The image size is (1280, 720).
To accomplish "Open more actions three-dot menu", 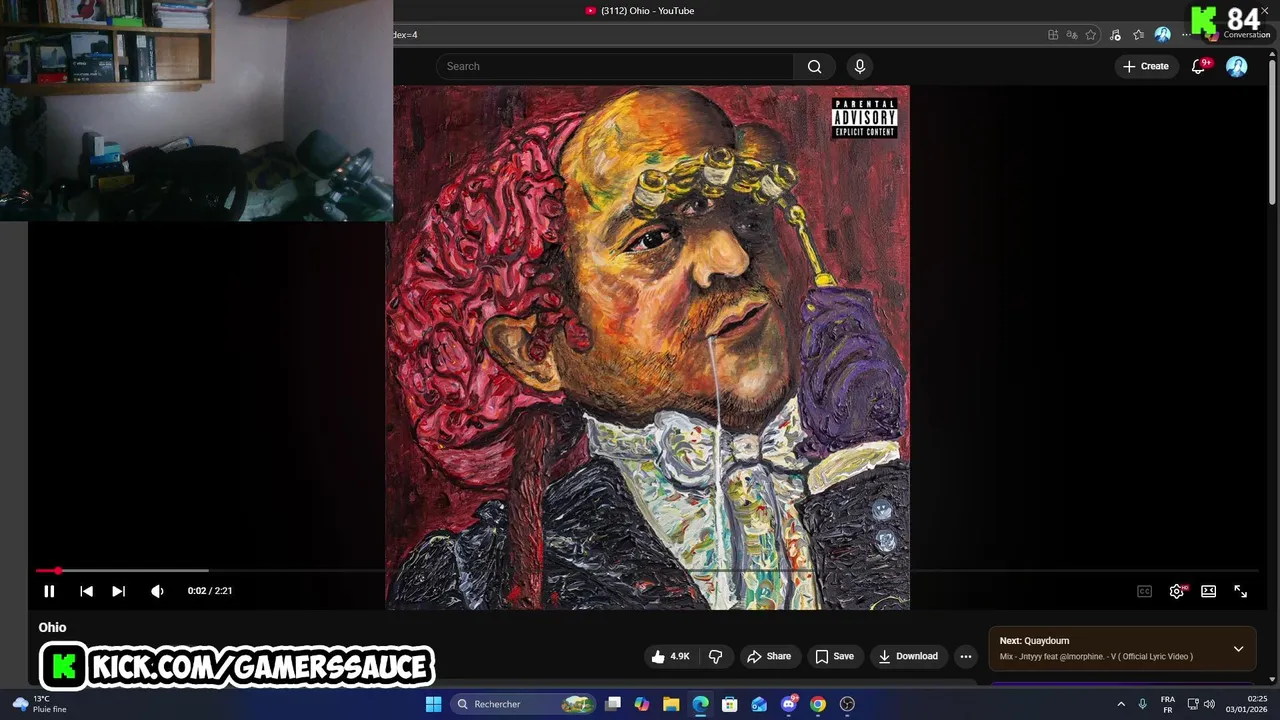I will click(965, 656).
